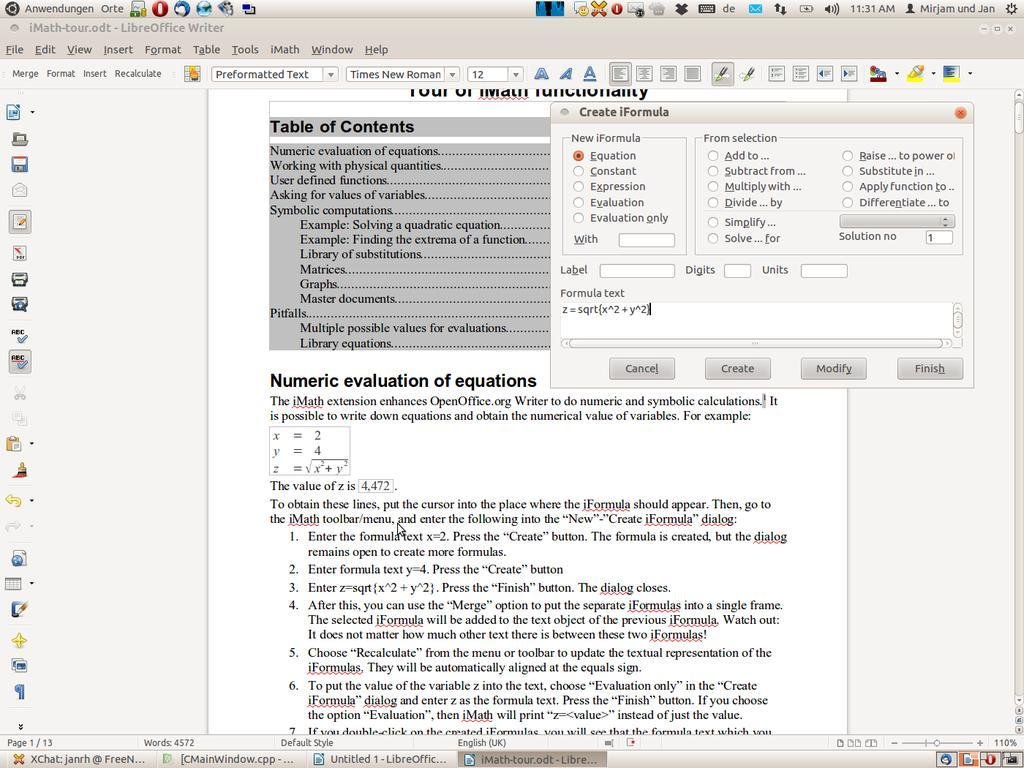Click the Save document icon in sidebar

tap(19, 164)
